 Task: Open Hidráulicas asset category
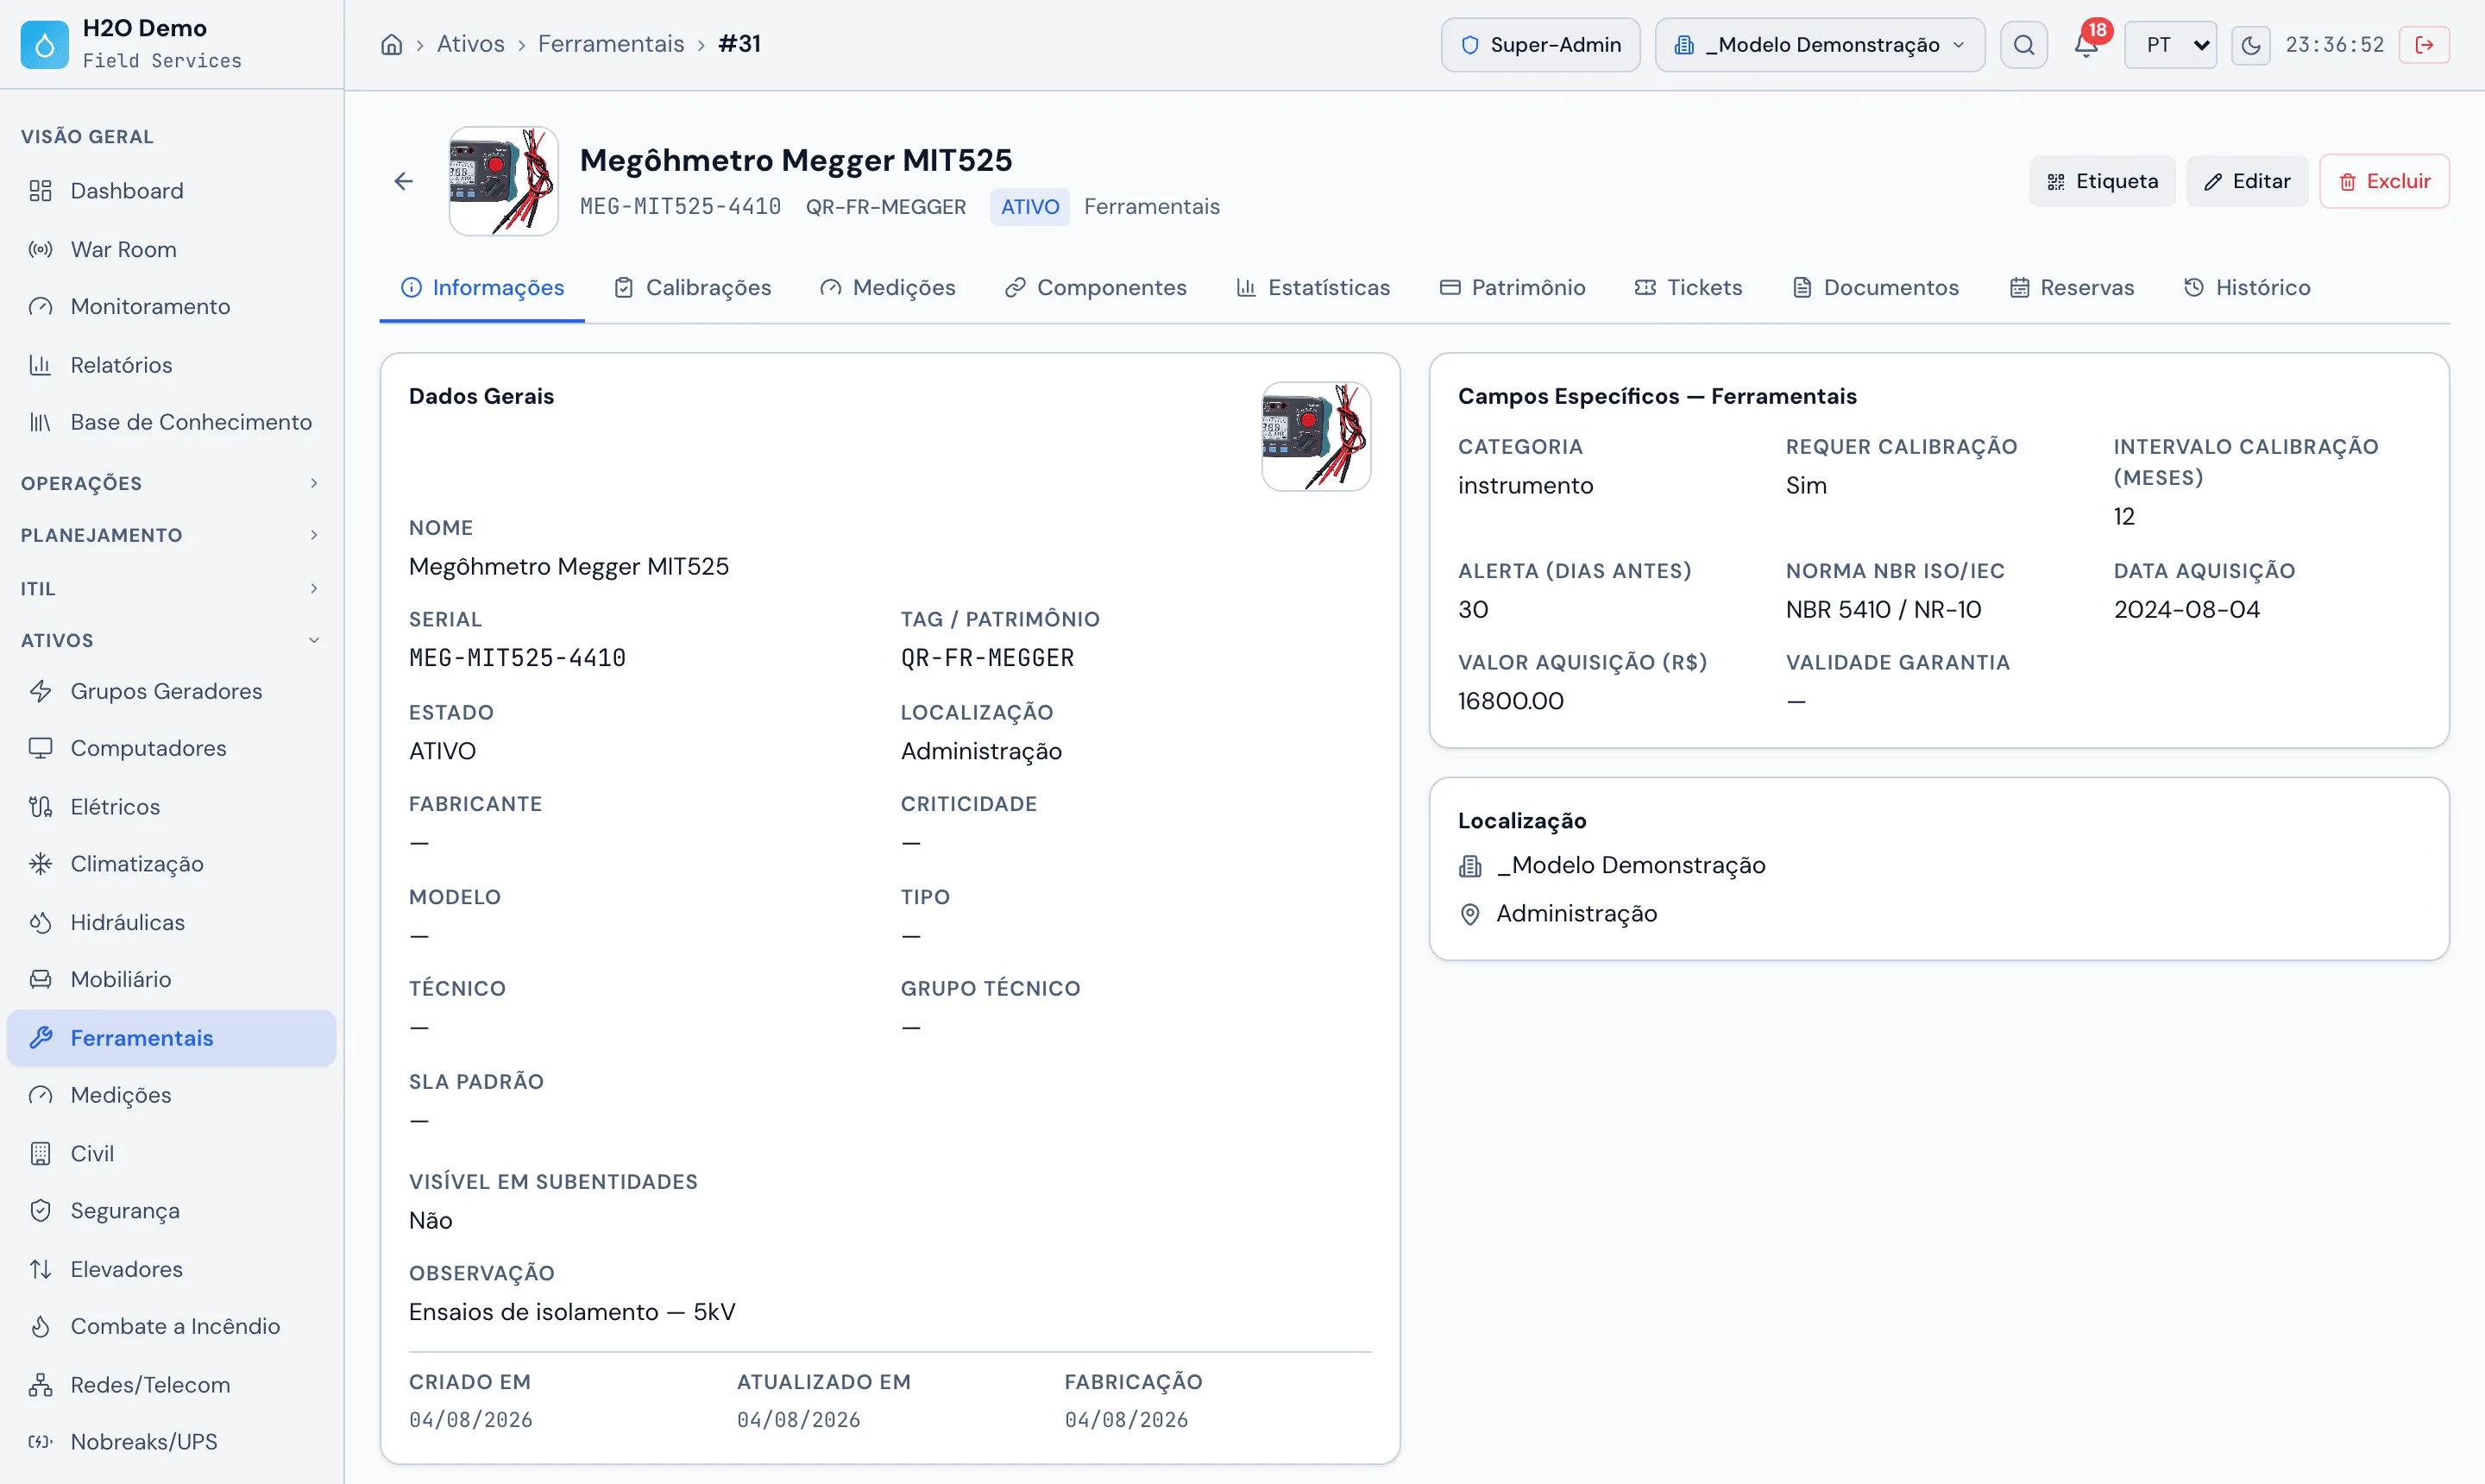pos(171,922)
